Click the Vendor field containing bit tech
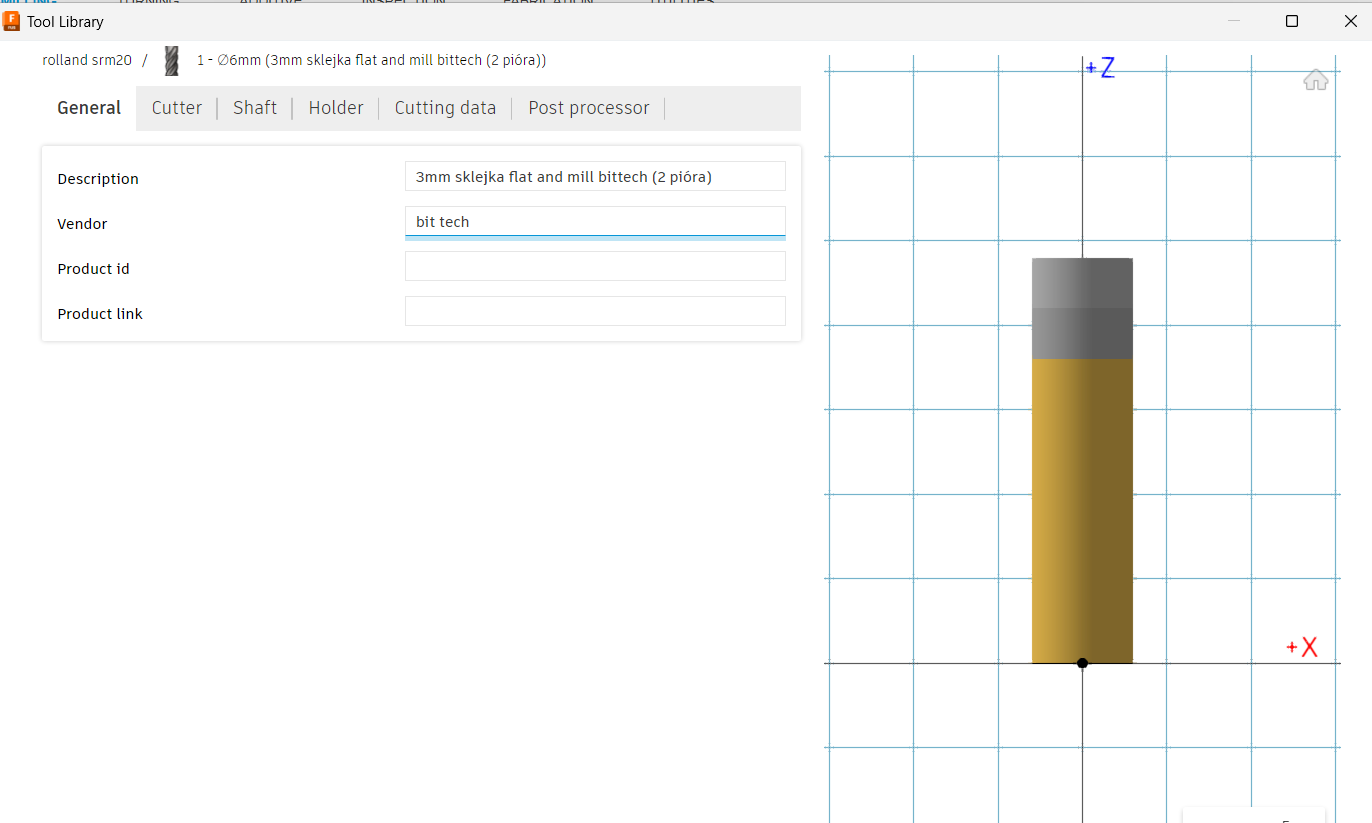Viewport: 1372px width, 823px height. click(595, 221)
